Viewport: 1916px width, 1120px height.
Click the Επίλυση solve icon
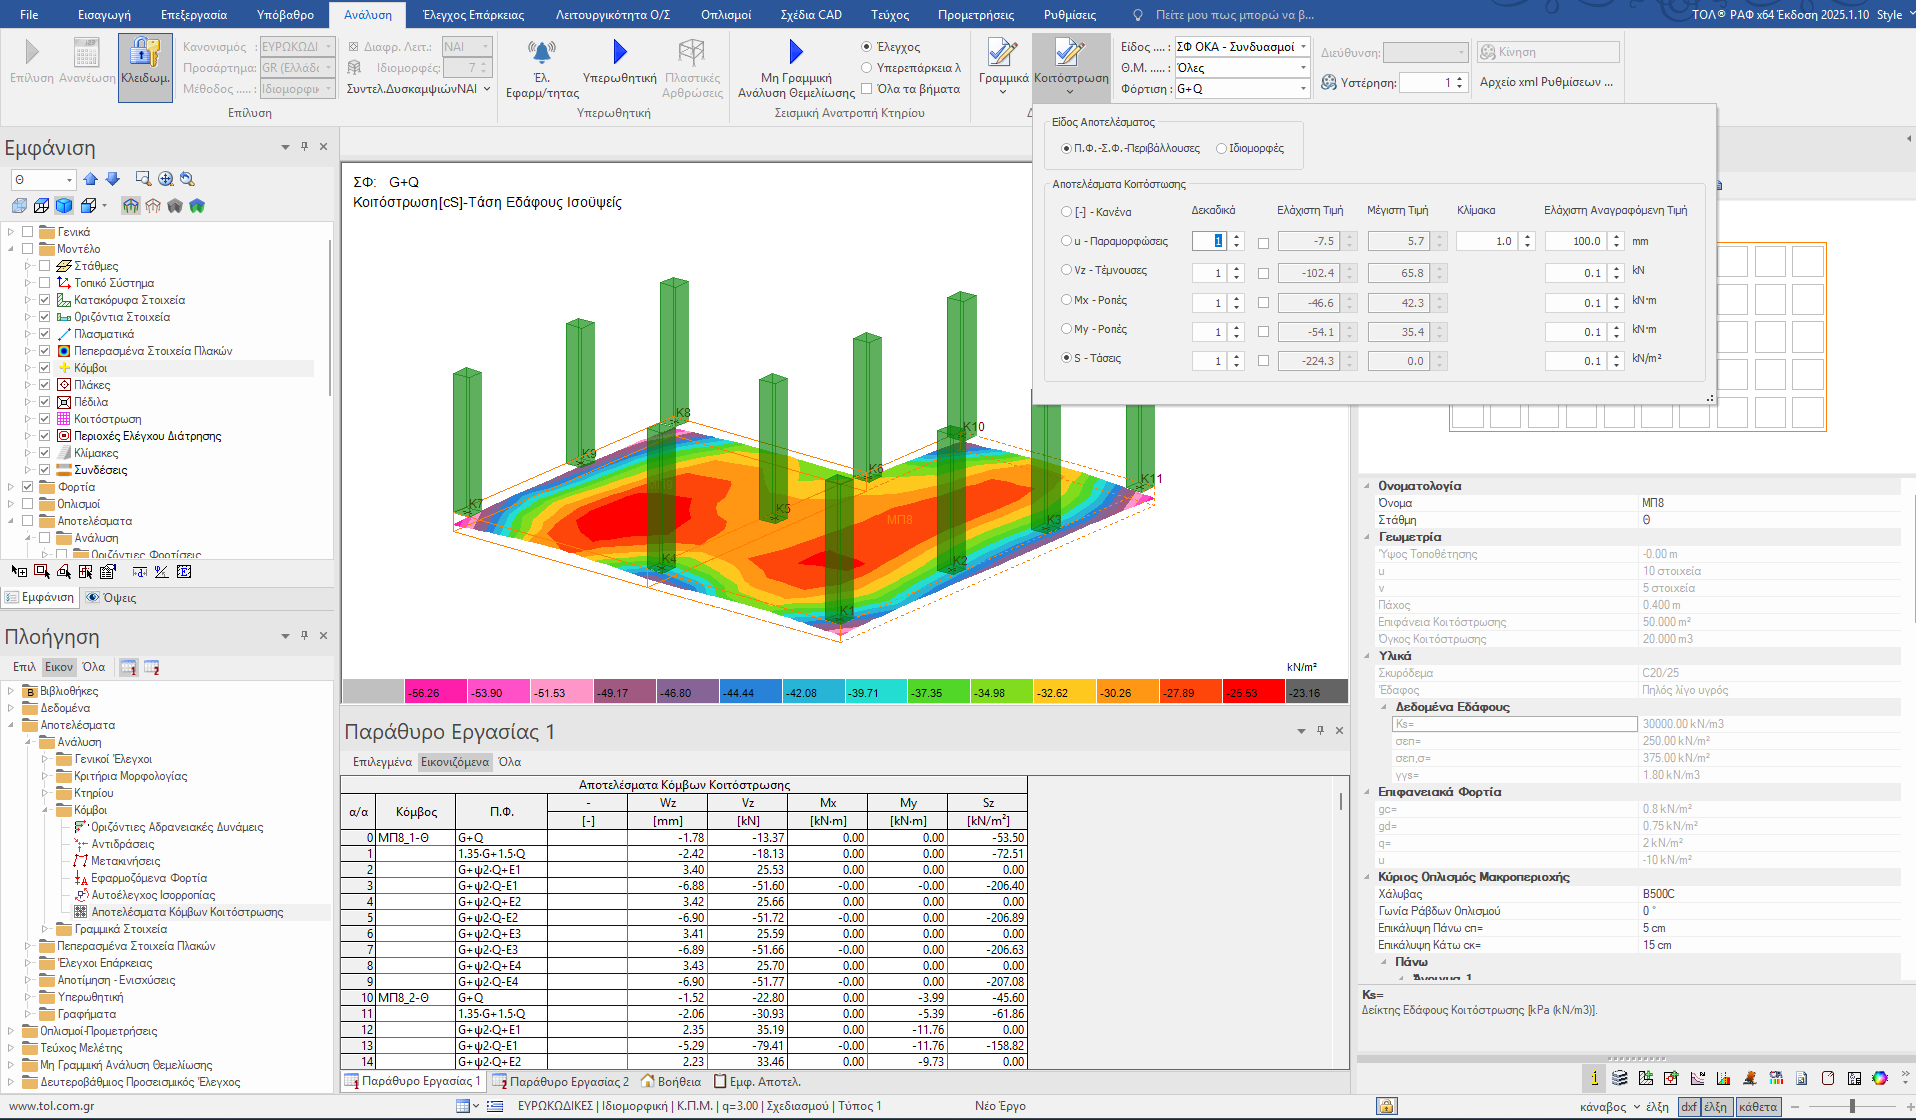pyautogui.click(x=31, y=52)
